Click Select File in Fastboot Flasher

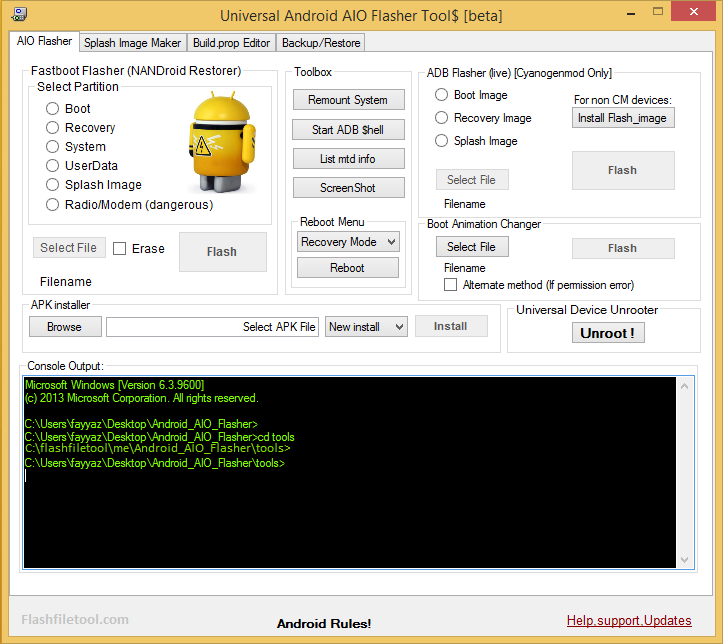(69, 248)
